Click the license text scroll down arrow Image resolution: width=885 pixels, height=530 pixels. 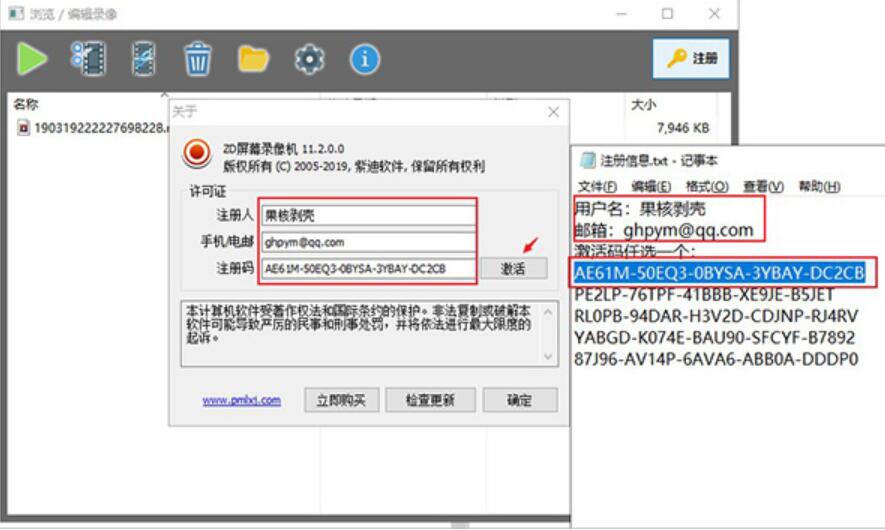tap(547, 357)
